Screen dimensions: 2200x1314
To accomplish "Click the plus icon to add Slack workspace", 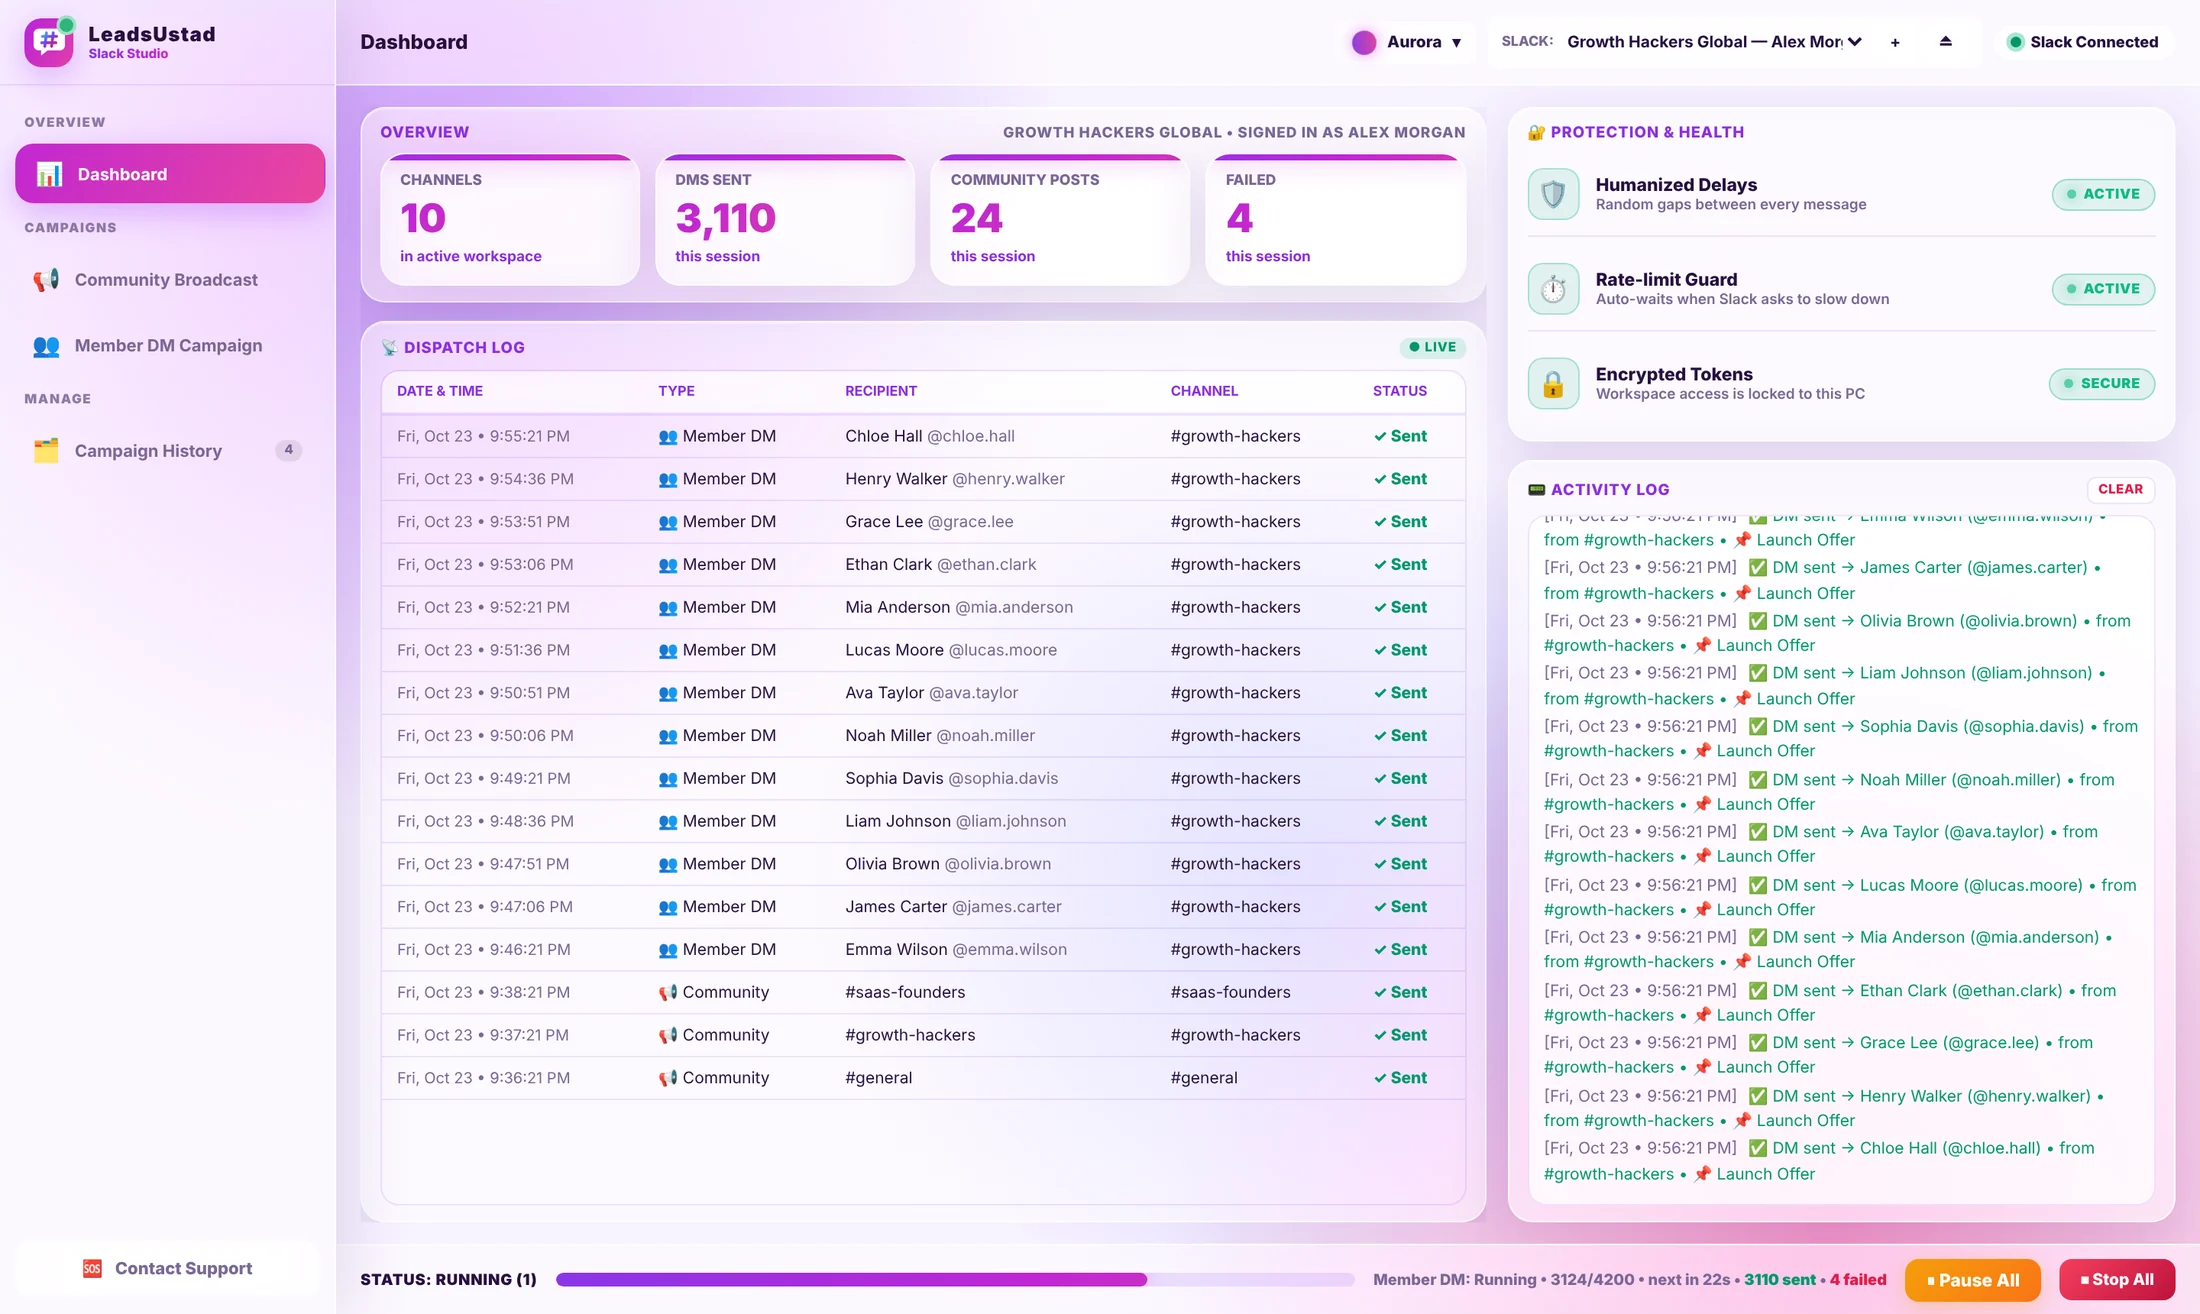I will 1895,42.
